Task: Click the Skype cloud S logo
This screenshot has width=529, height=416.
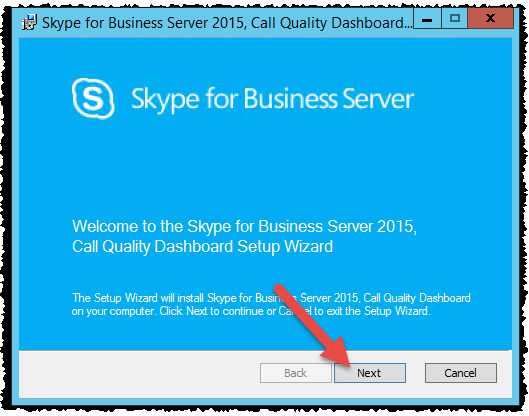Action: coord(93,99)
